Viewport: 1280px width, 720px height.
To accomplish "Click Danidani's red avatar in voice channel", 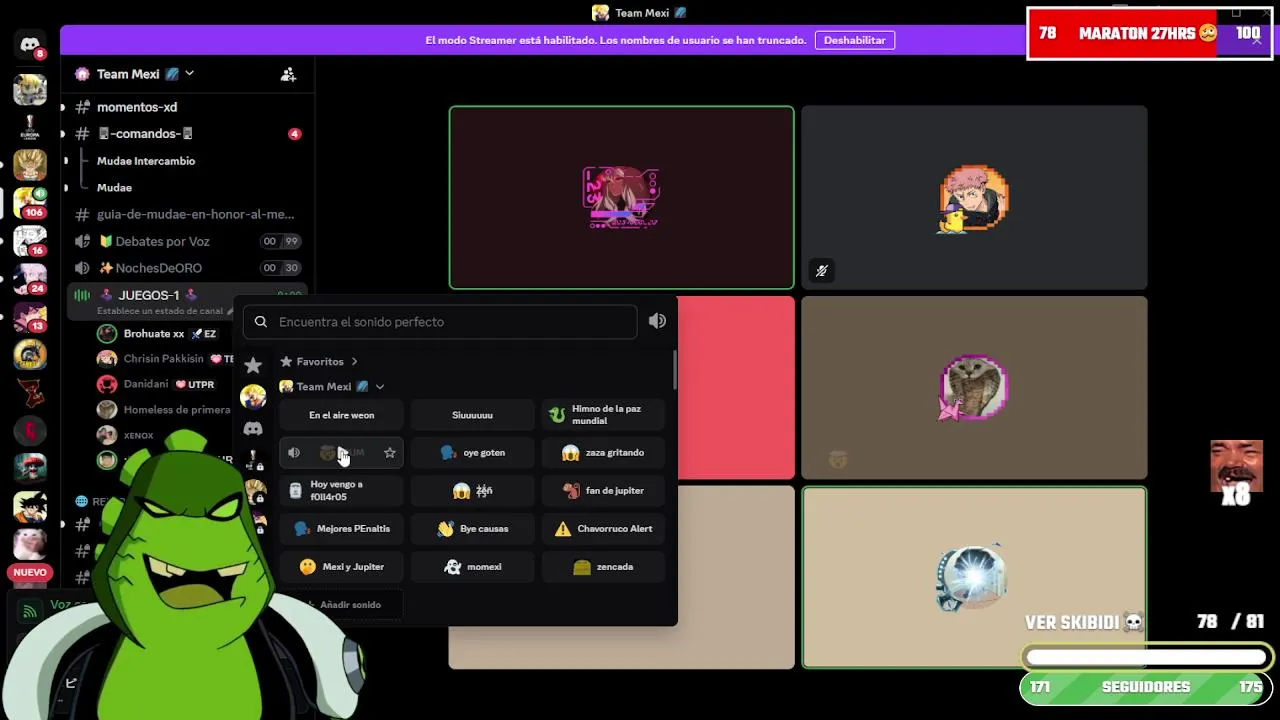I will point(107,384).
